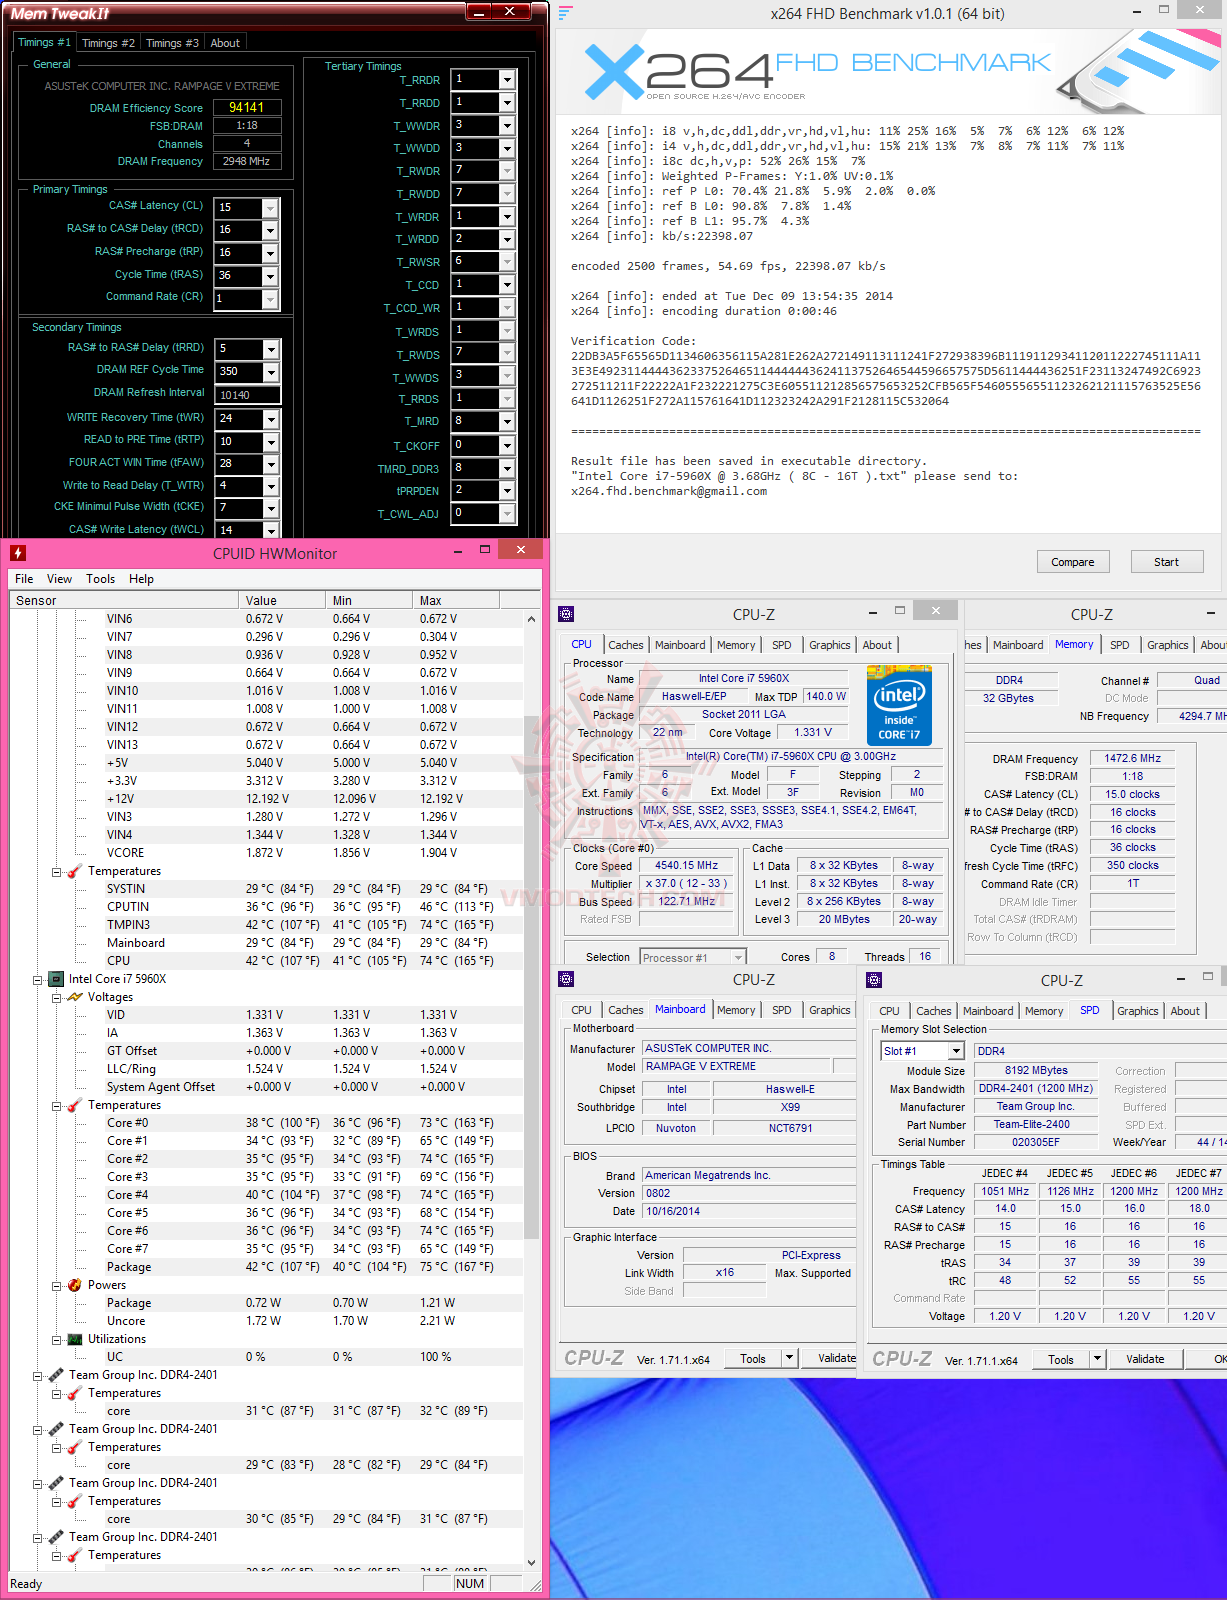Open the Slot #1 memory slot dropdown
This screenshot has width=1227, height=1600.
956,1051
